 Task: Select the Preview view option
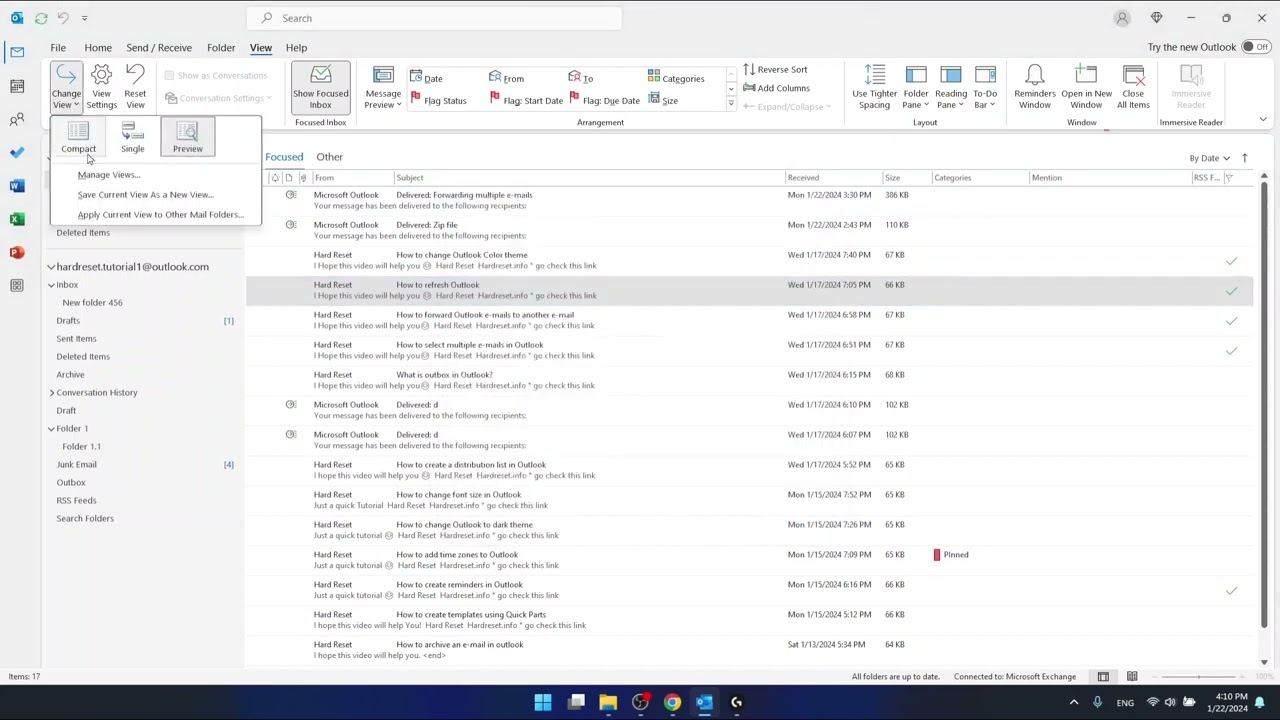[x=187, y=137]
